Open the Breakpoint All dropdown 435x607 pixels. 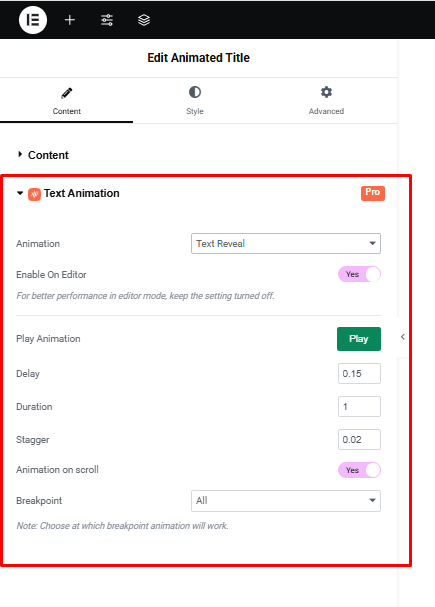click(x=286, y=501)
